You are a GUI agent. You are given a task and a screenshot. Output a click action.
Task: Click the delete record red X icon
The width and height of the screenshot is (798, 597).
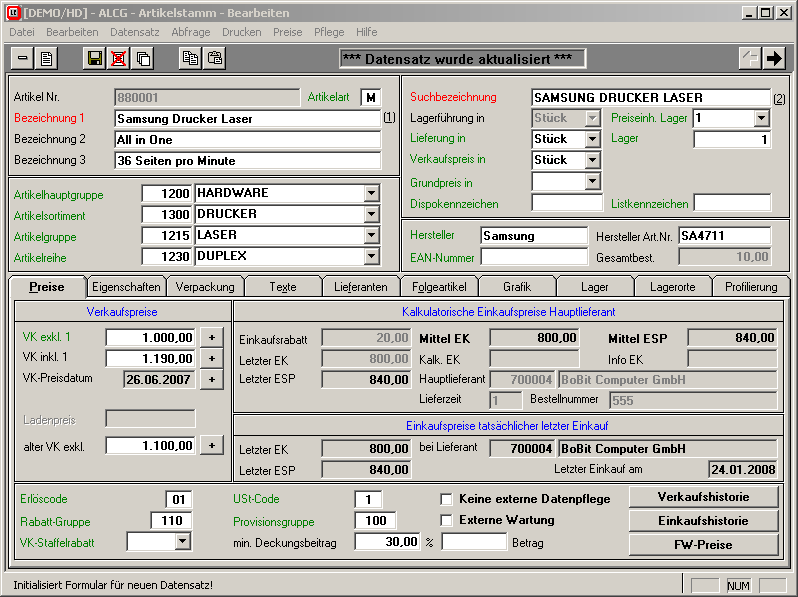[119, 58]
